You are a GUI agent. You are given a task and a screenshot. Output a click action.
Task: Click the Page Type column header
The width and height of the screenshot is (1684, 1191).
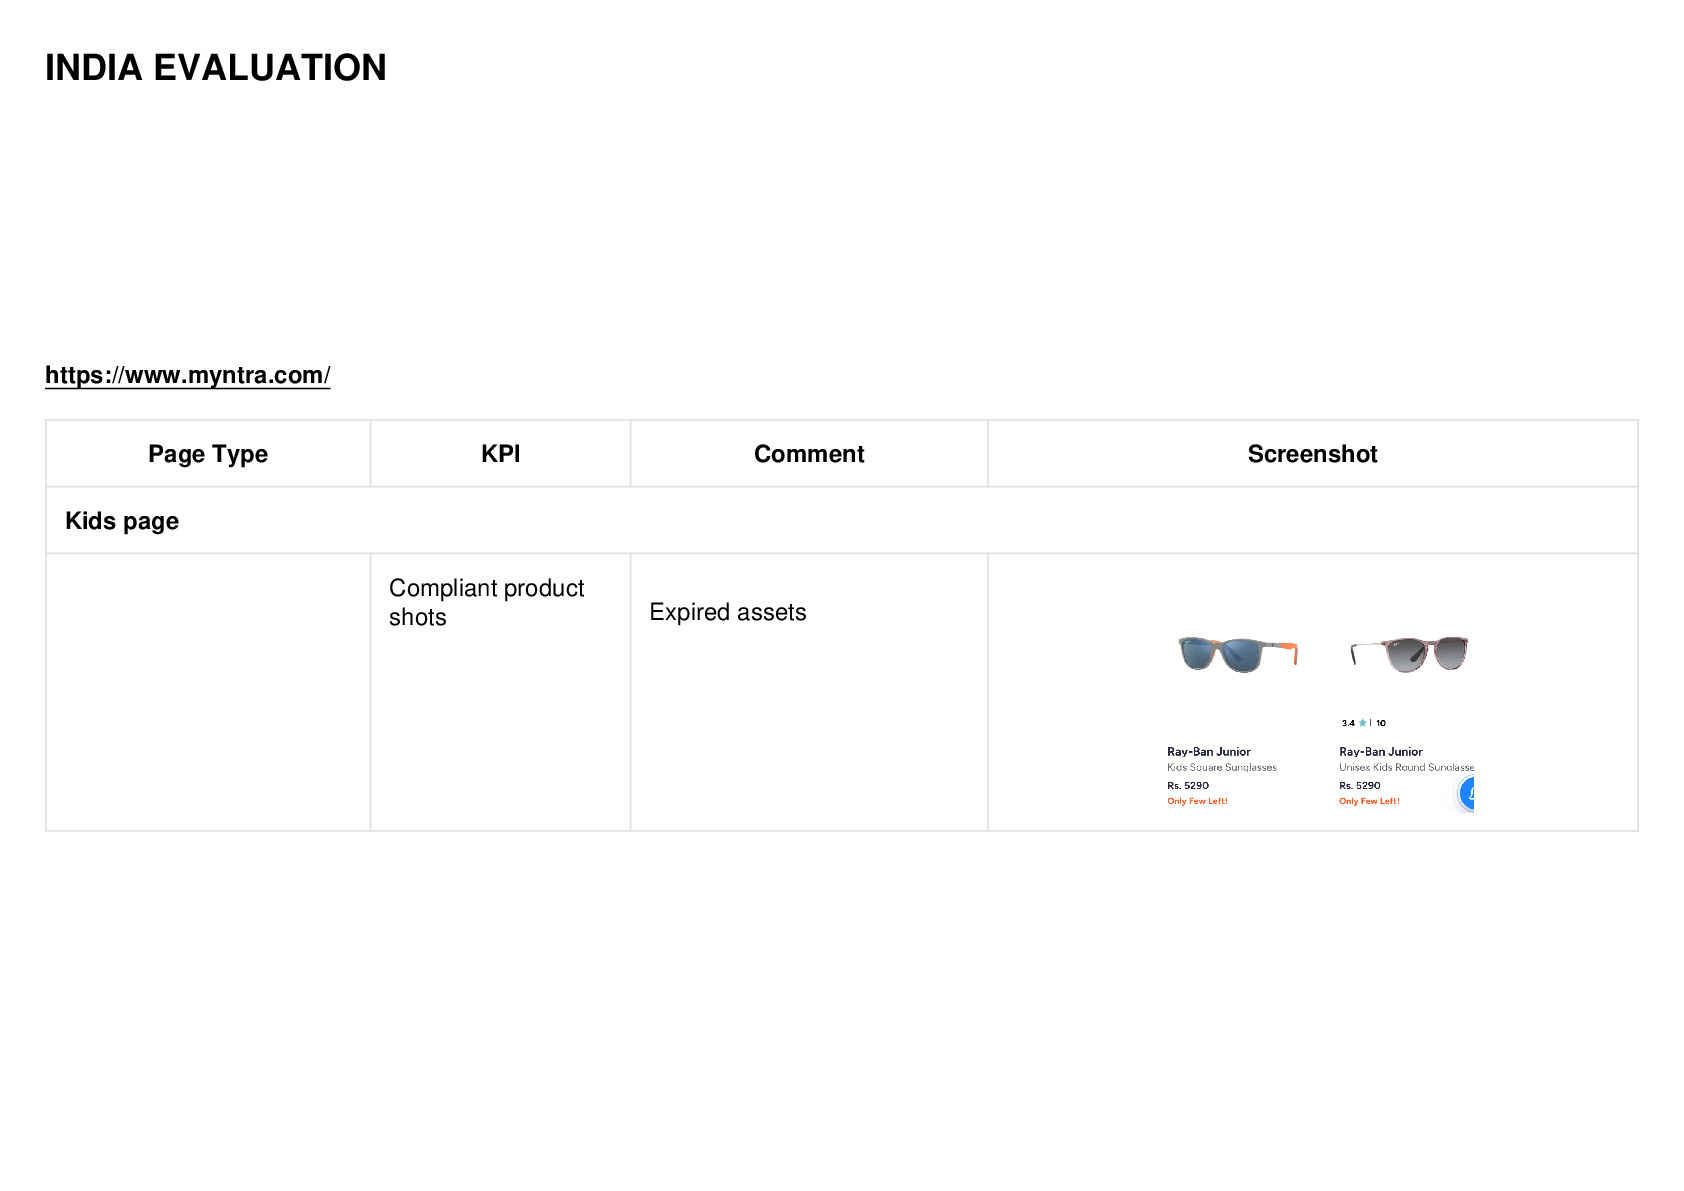(x=208, y=454)
